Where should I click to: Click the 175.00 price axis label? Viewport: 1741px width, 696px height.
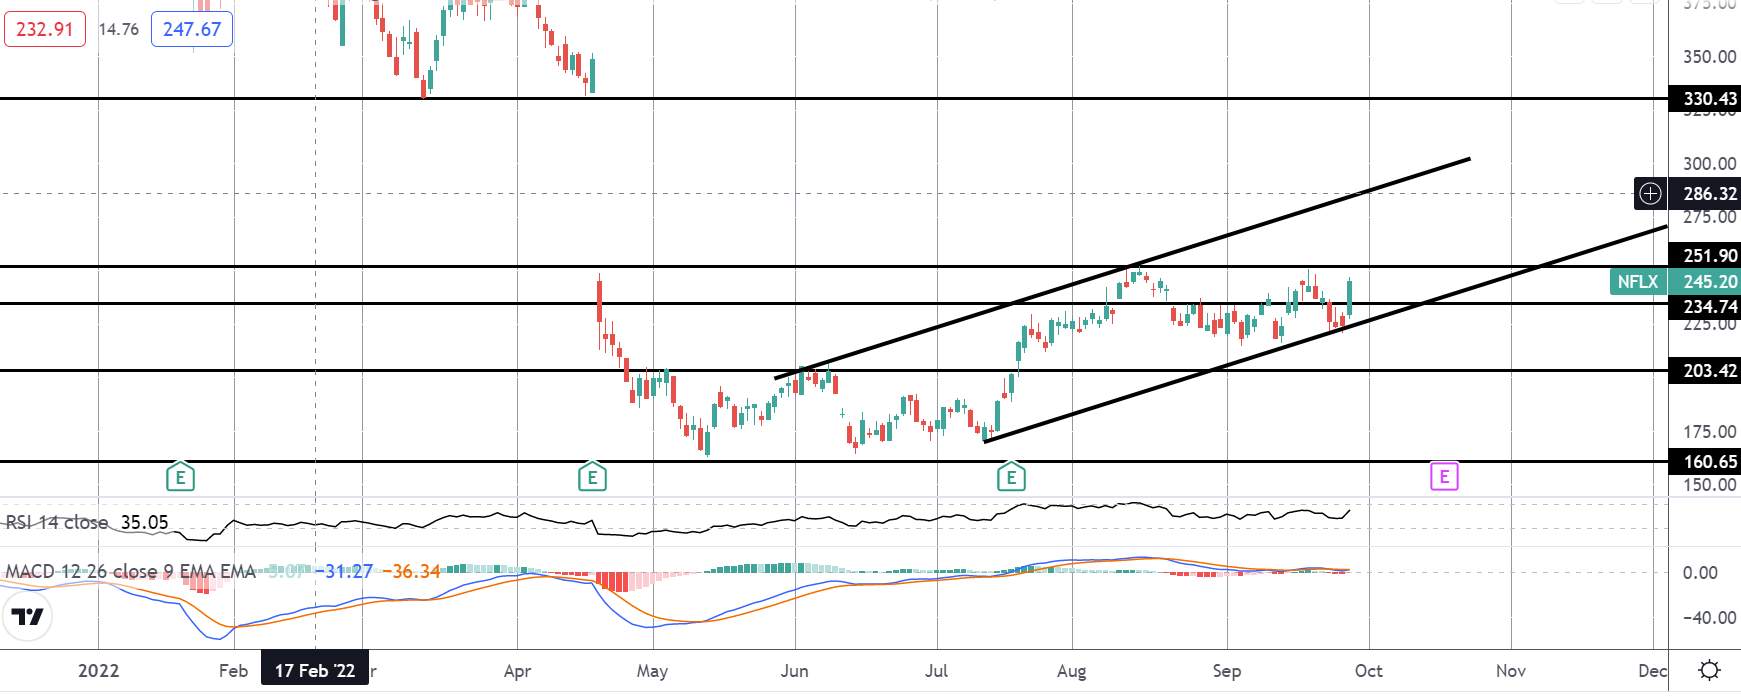1709,432
